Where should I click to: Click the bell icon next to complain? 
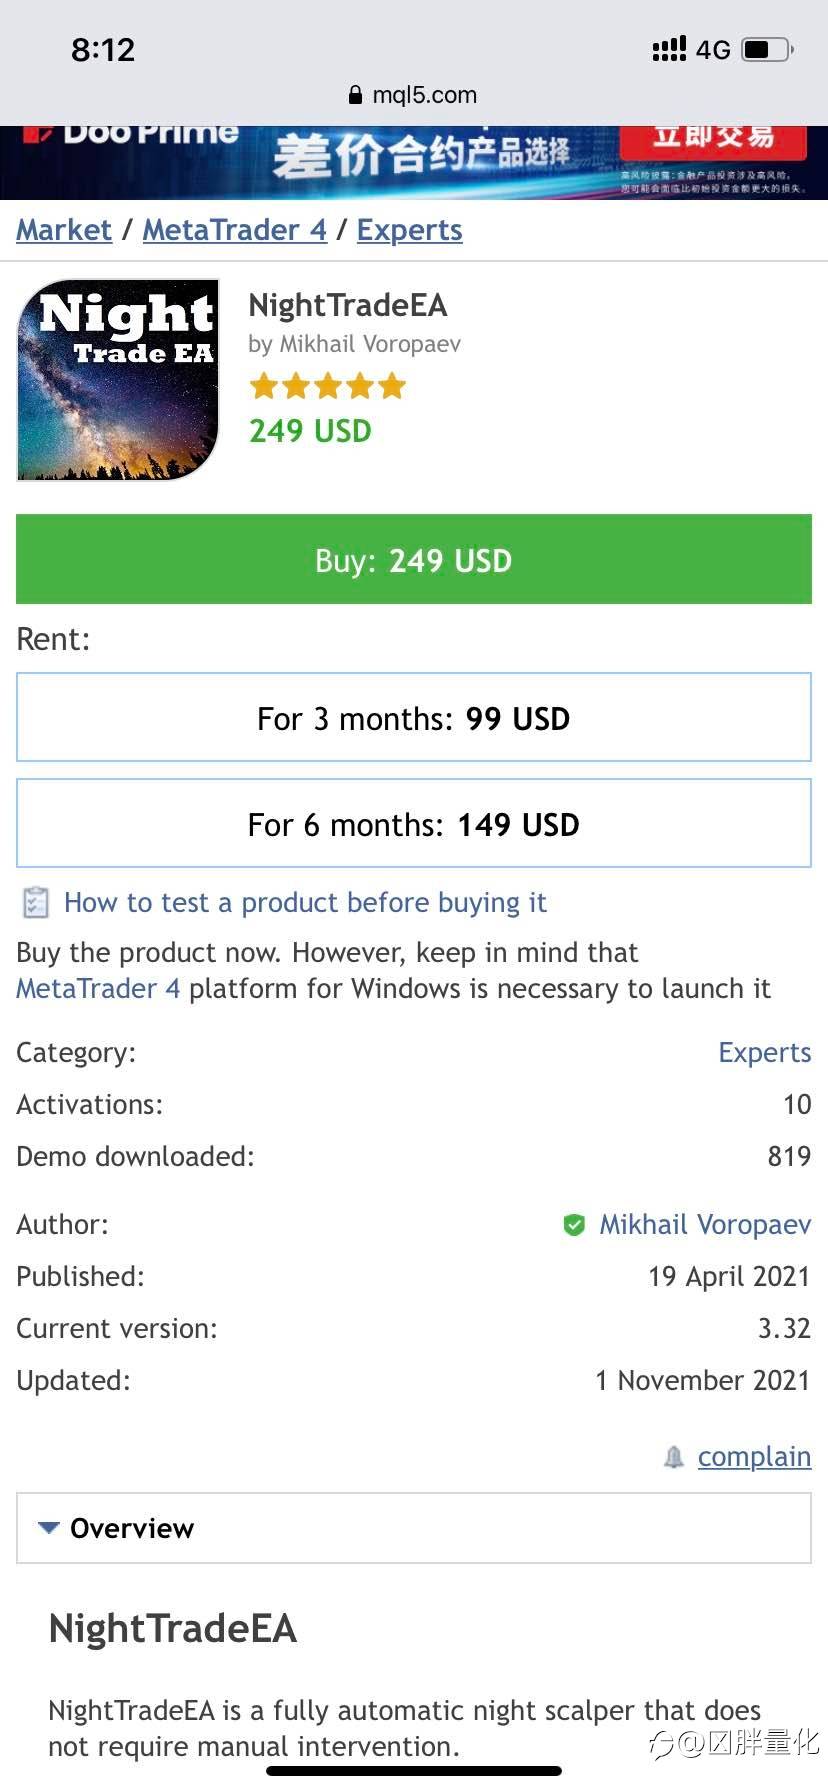tap(674, 1457)
